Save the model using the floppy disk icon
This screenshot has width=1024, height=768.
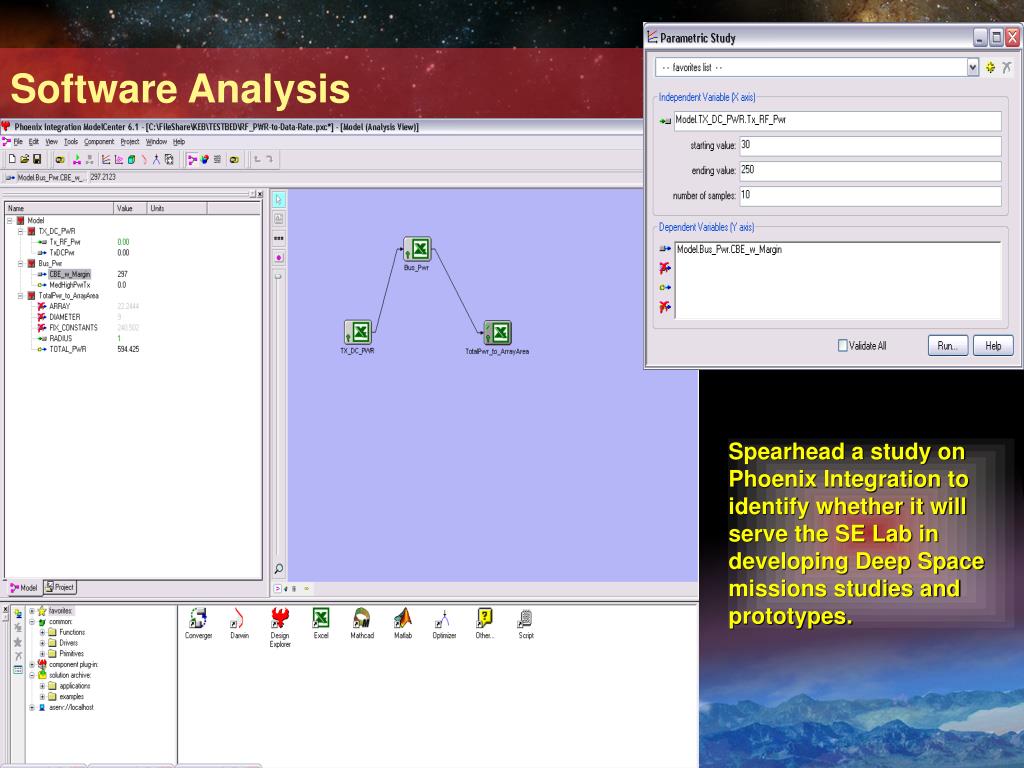(37, 159)
